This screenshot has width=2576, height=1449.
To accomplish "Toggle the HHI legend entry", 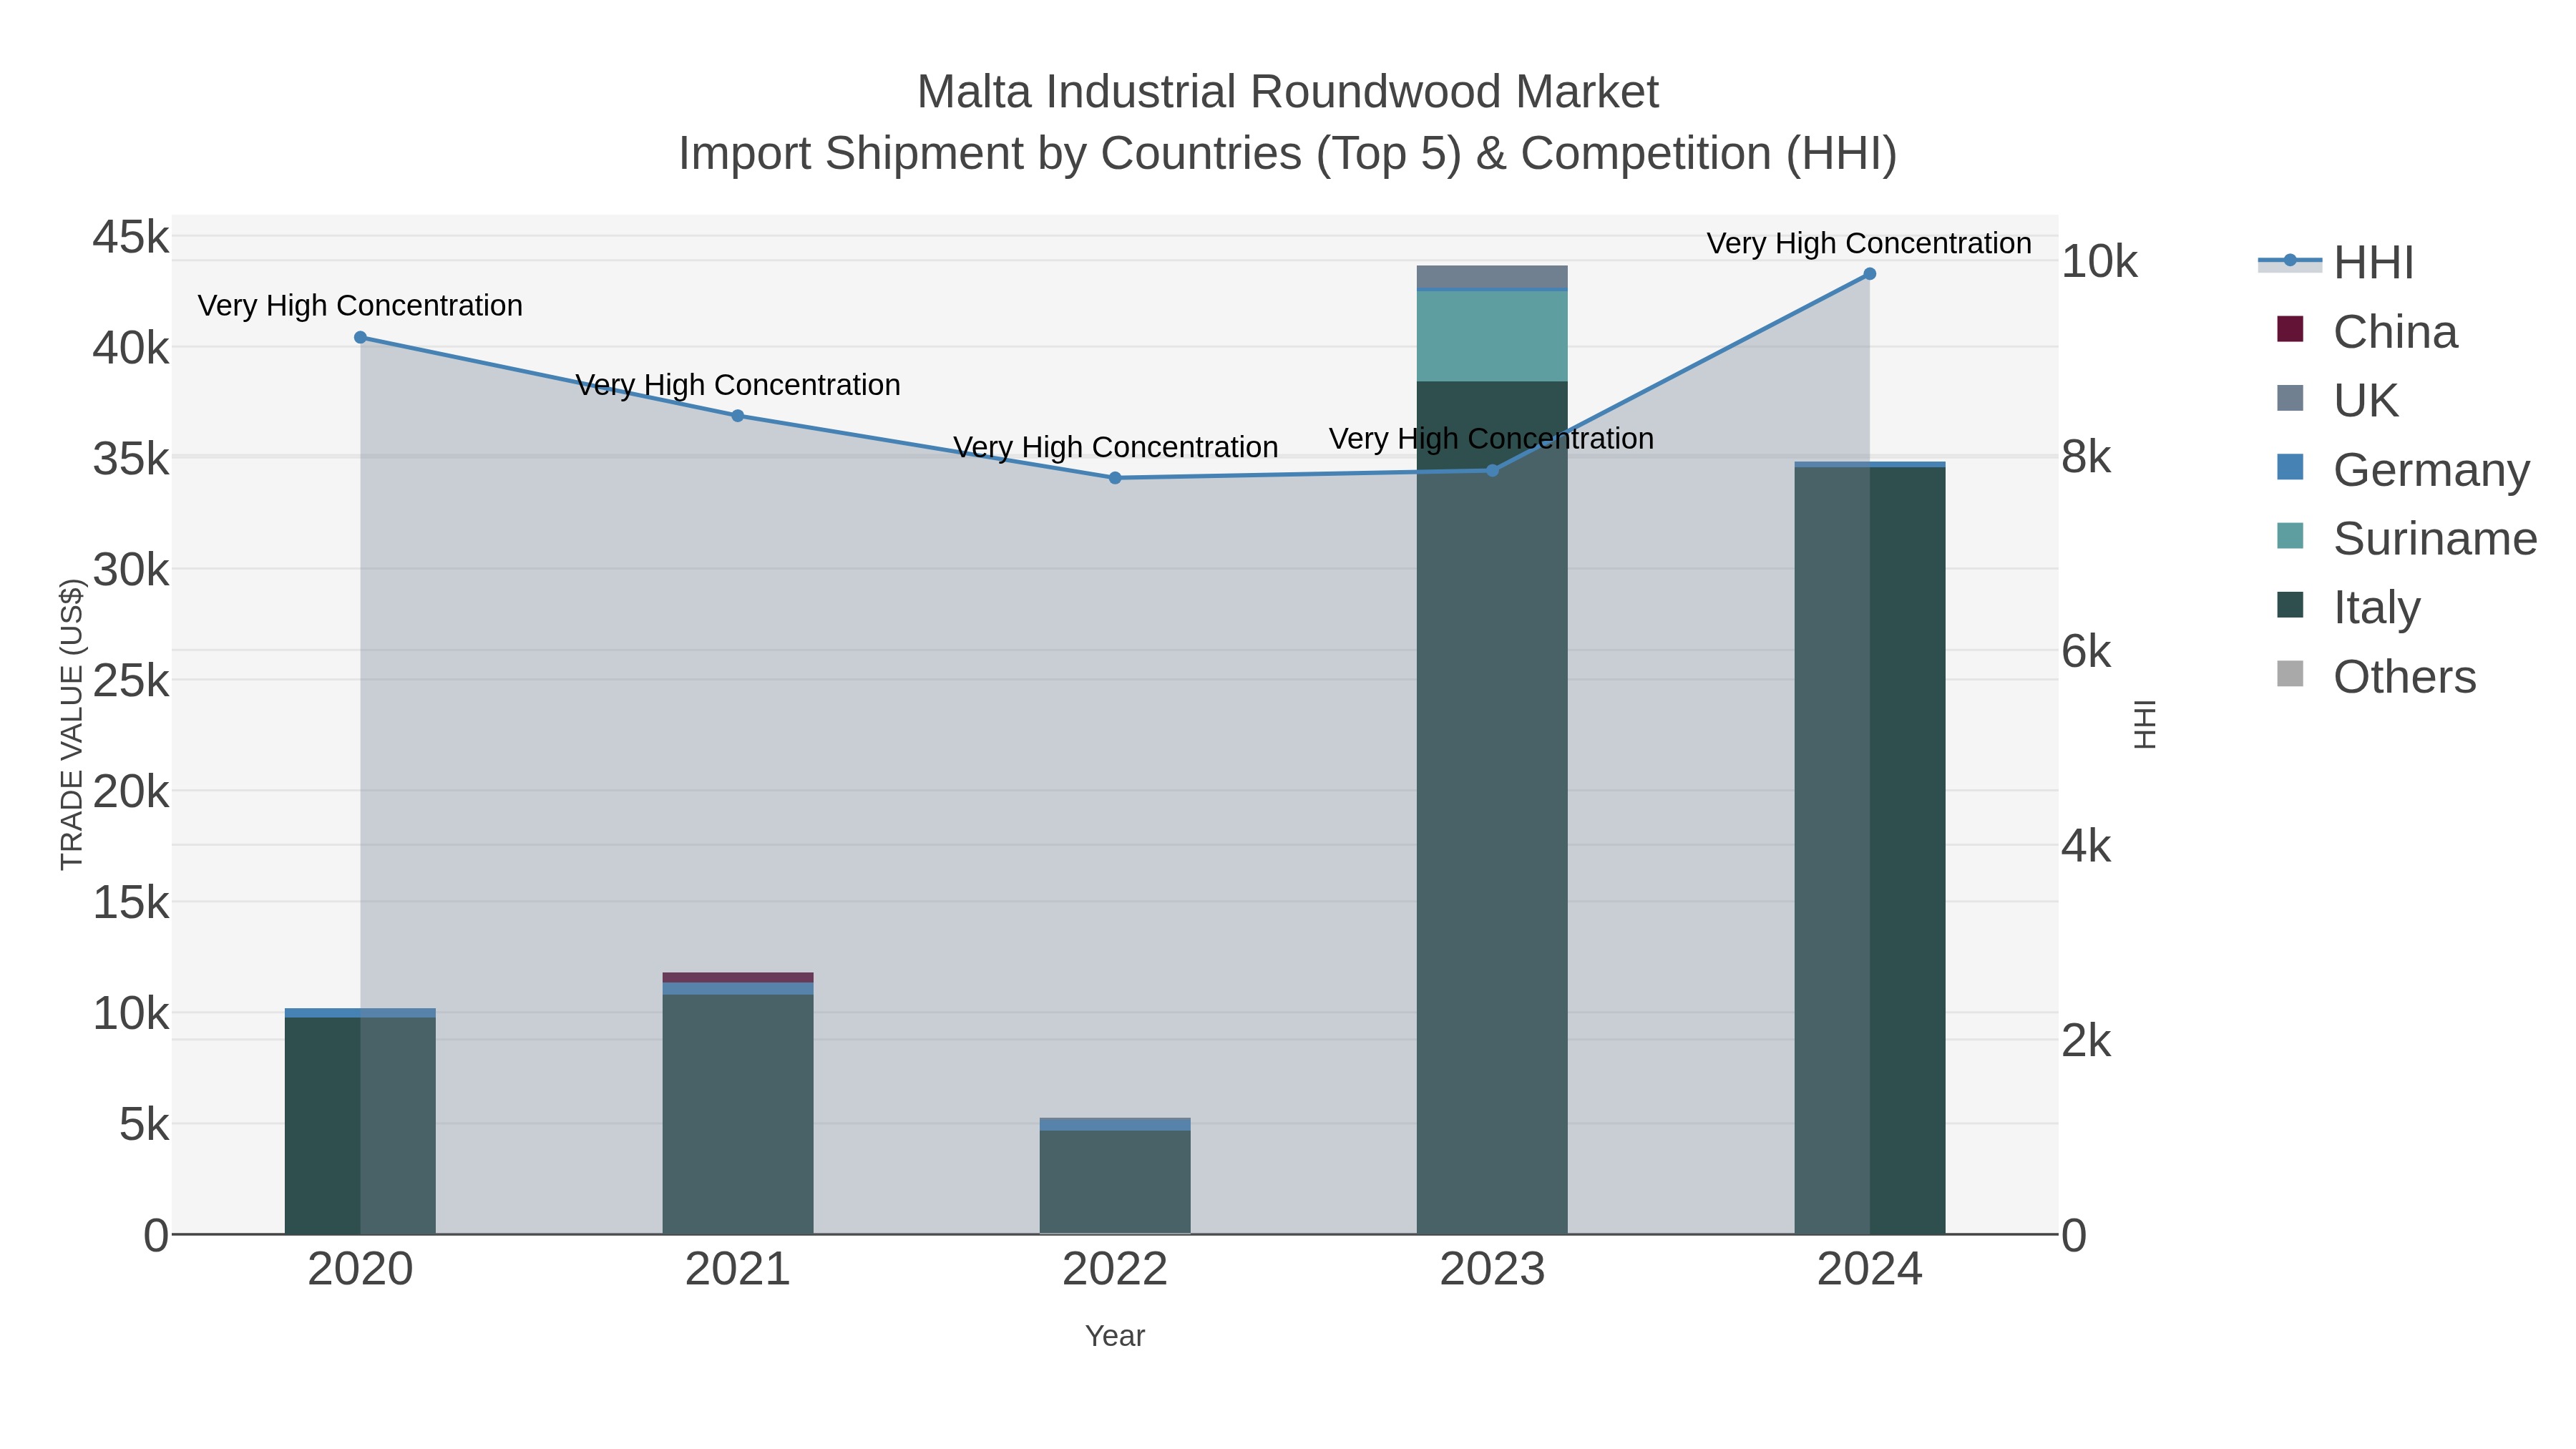I will coord(2336,263).
